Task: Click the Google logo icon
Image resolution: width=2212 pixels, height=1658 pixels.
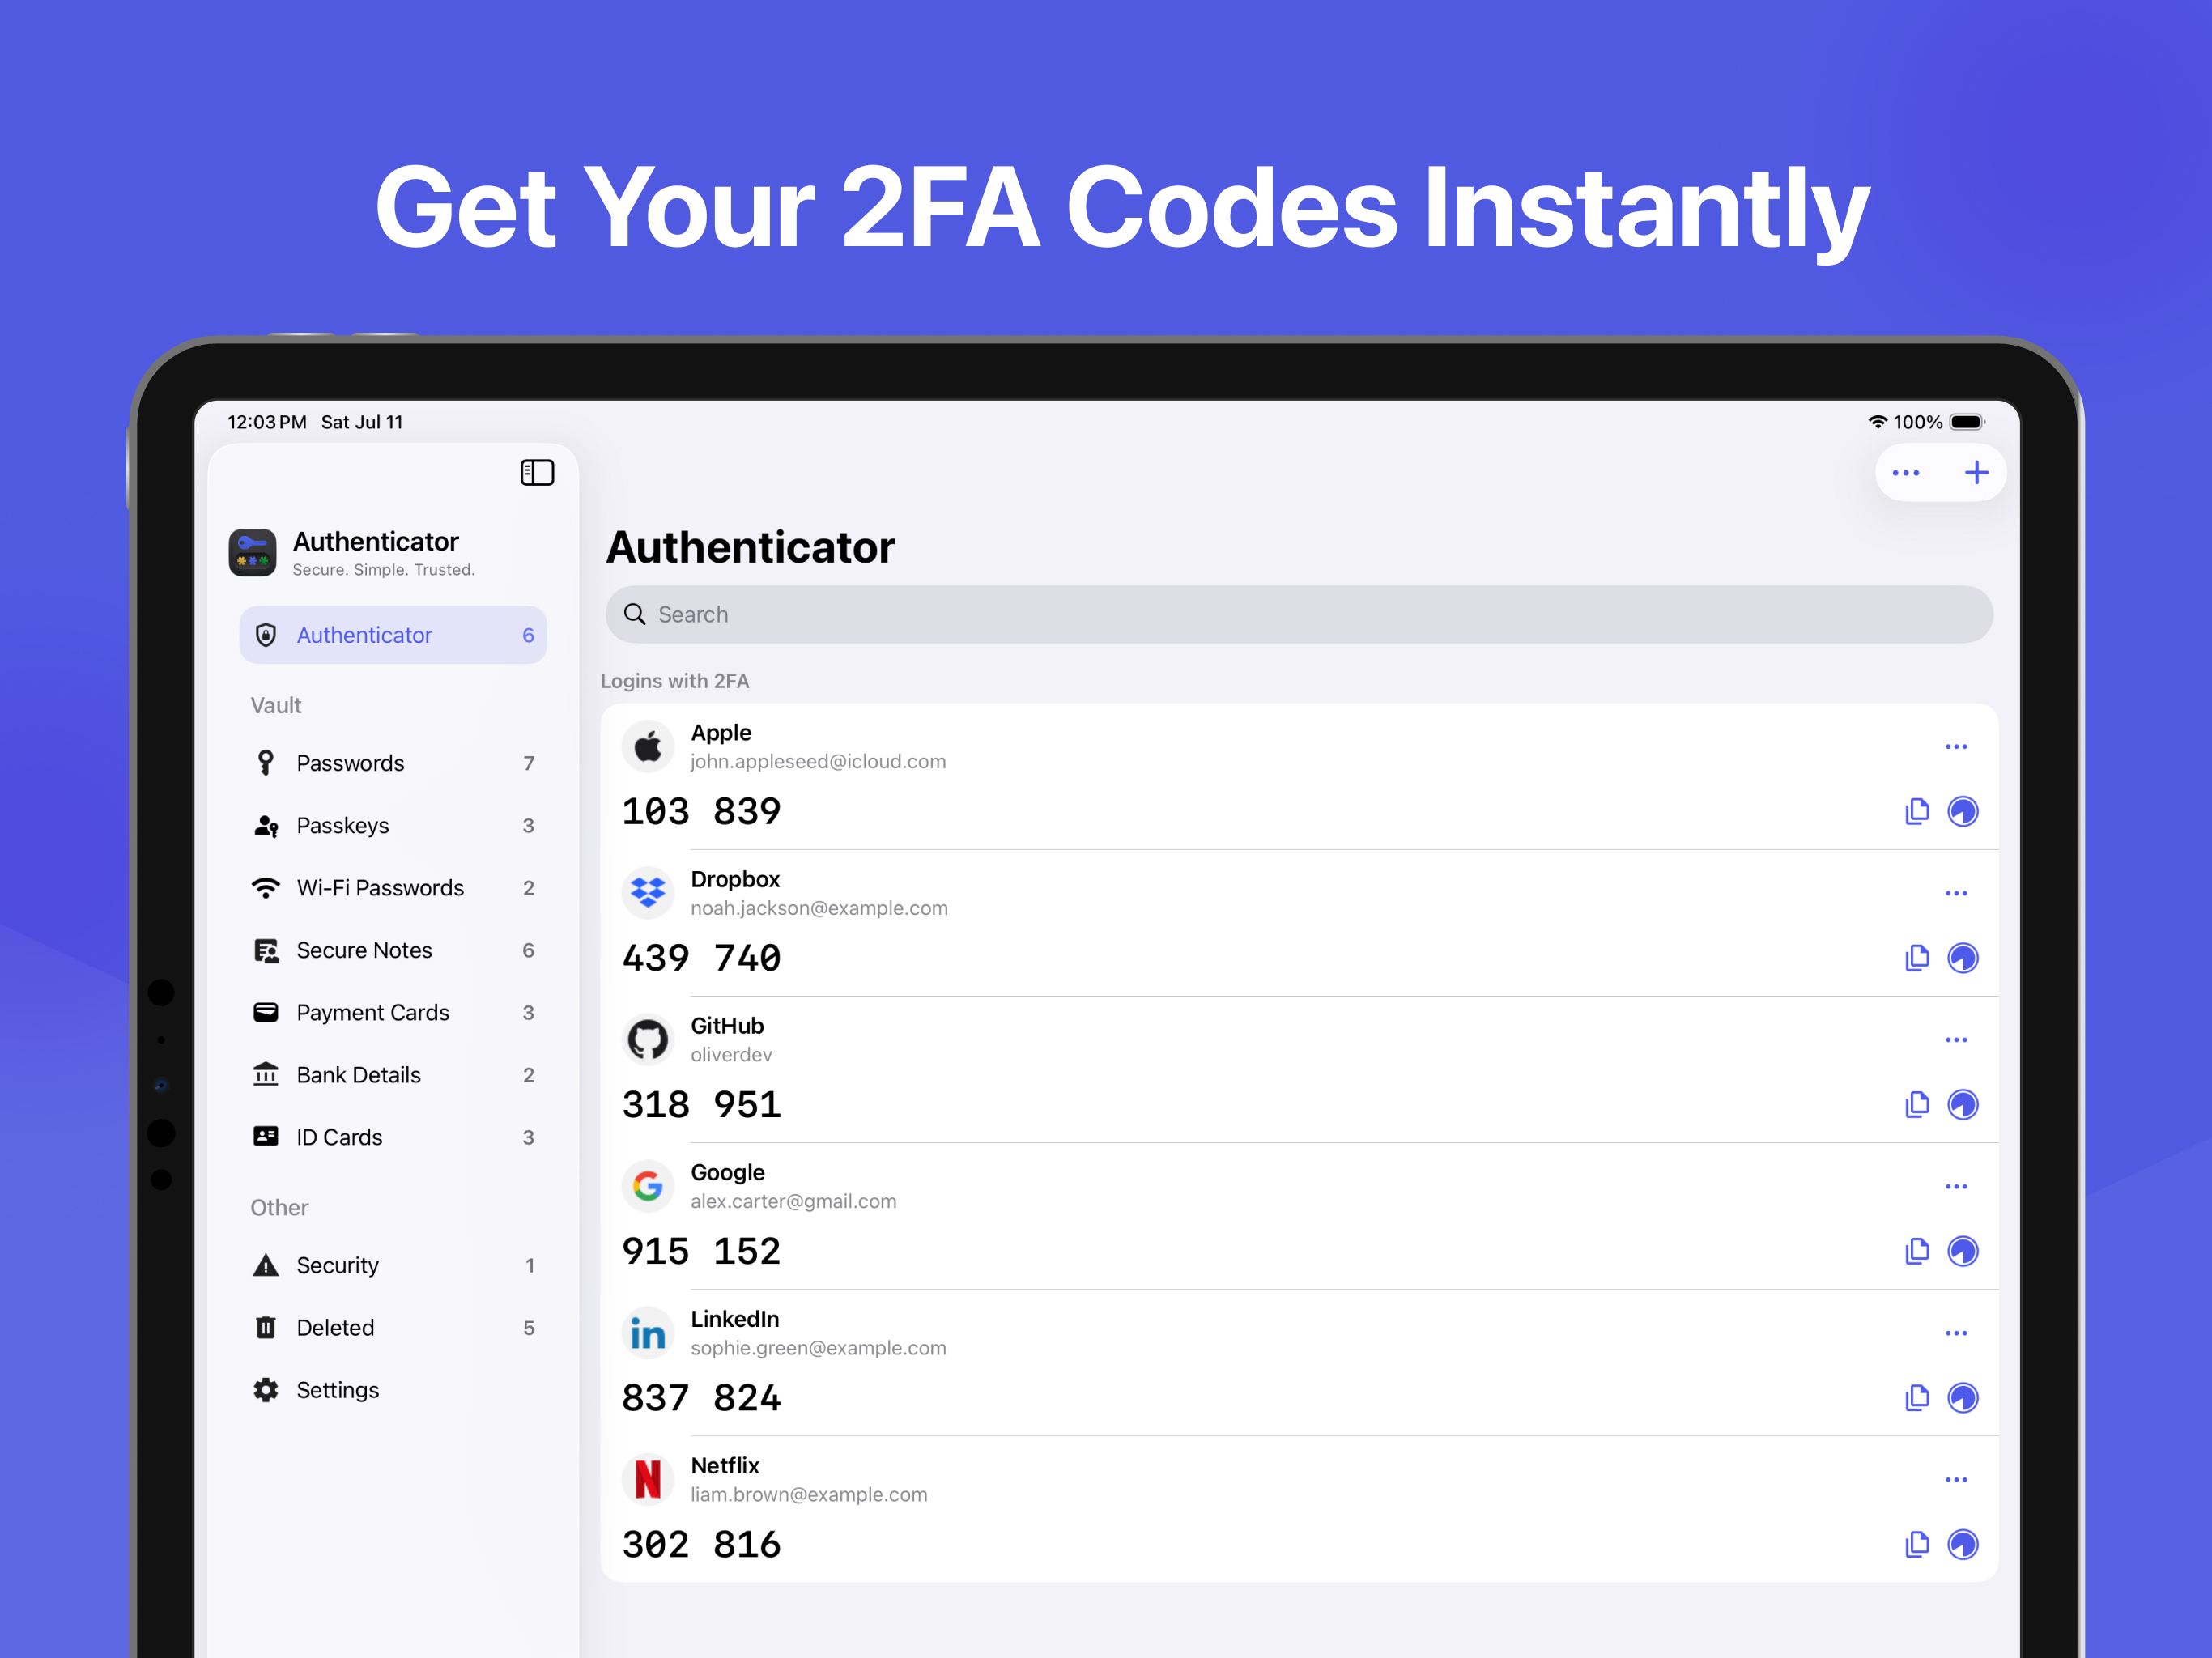Action: point(648,1186)
